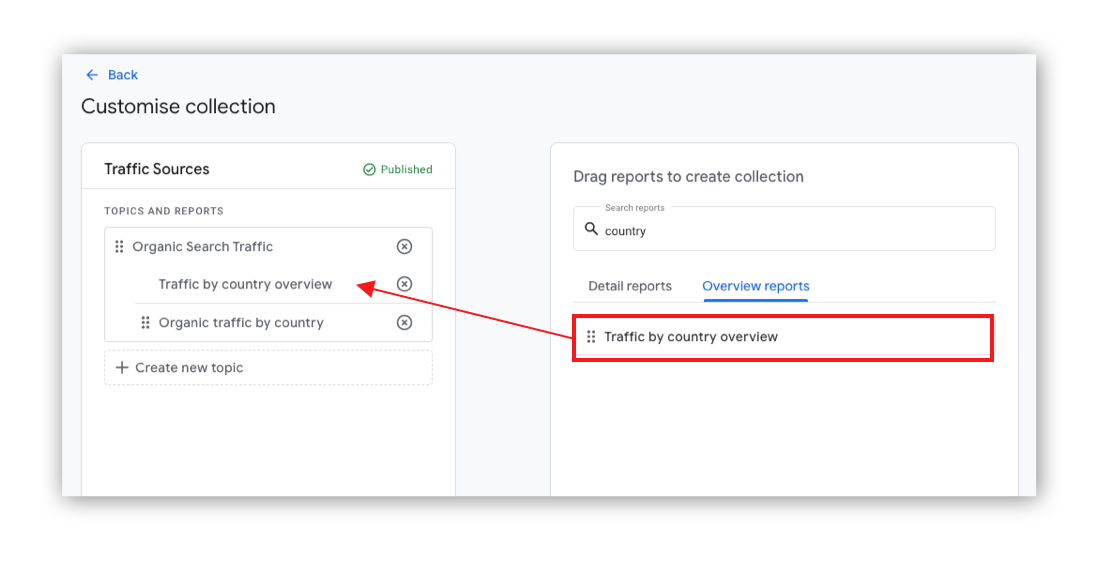Focus the Search reports field containing country

(784, 229)
